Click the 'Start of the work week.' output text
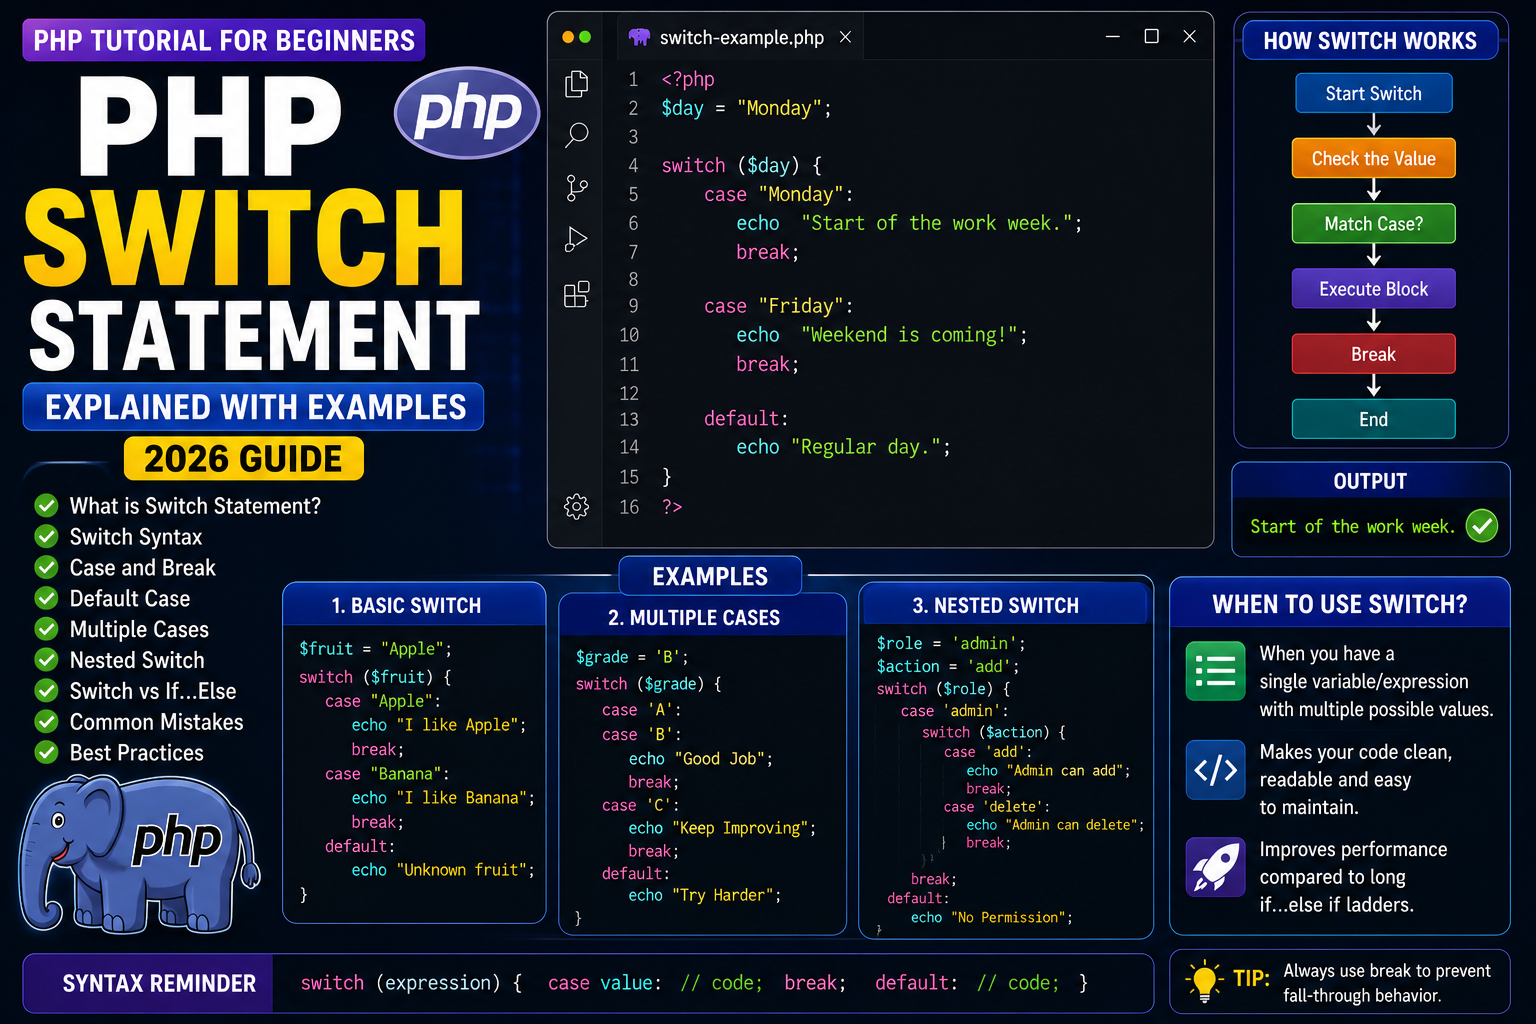This screenshot has width=1536, height=1024. [1352, 526]
